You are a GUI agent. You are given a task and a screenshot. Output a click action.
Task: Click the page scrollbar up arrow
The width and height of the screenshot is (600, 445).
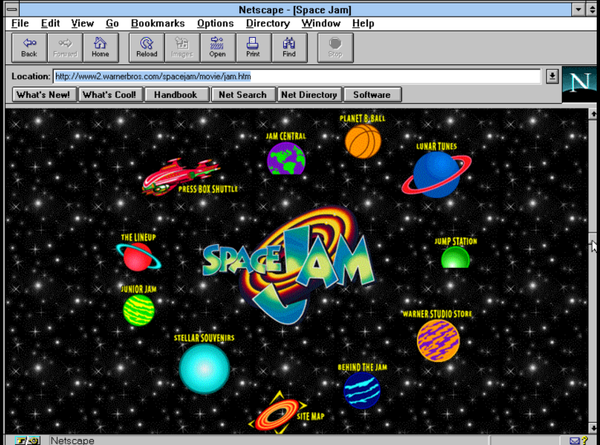[593, 114]
